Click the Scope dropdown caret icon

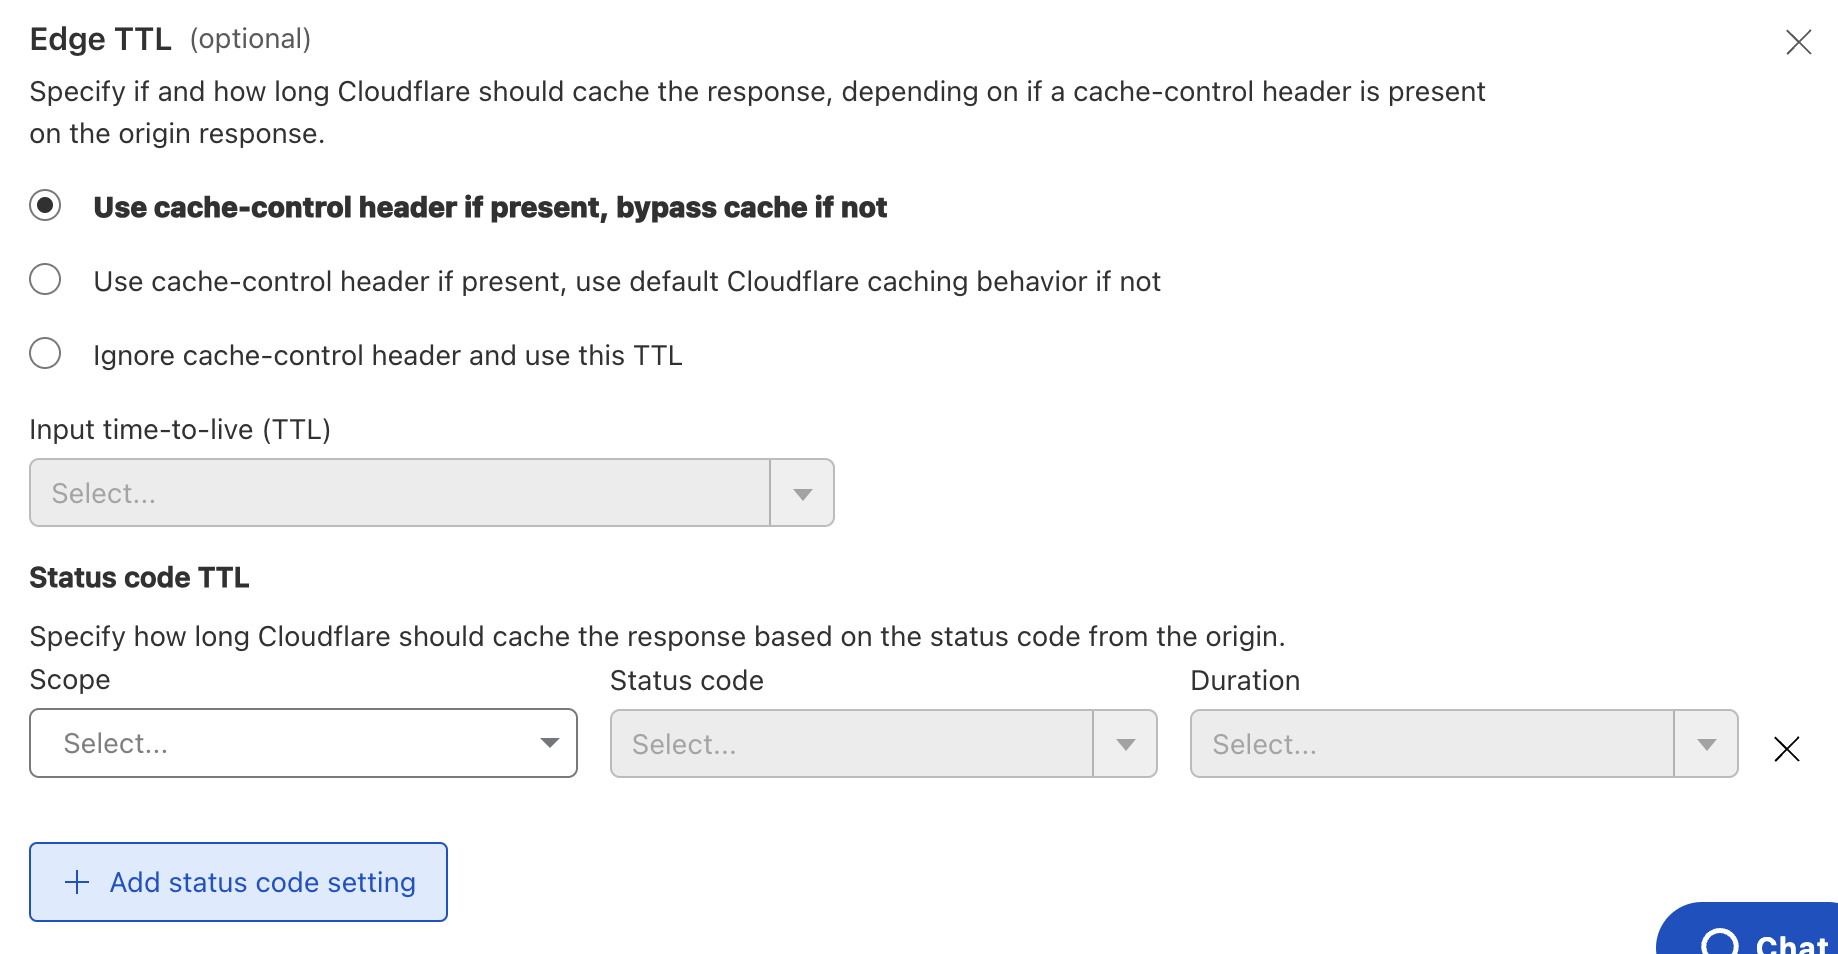click(x=549, y=743)
